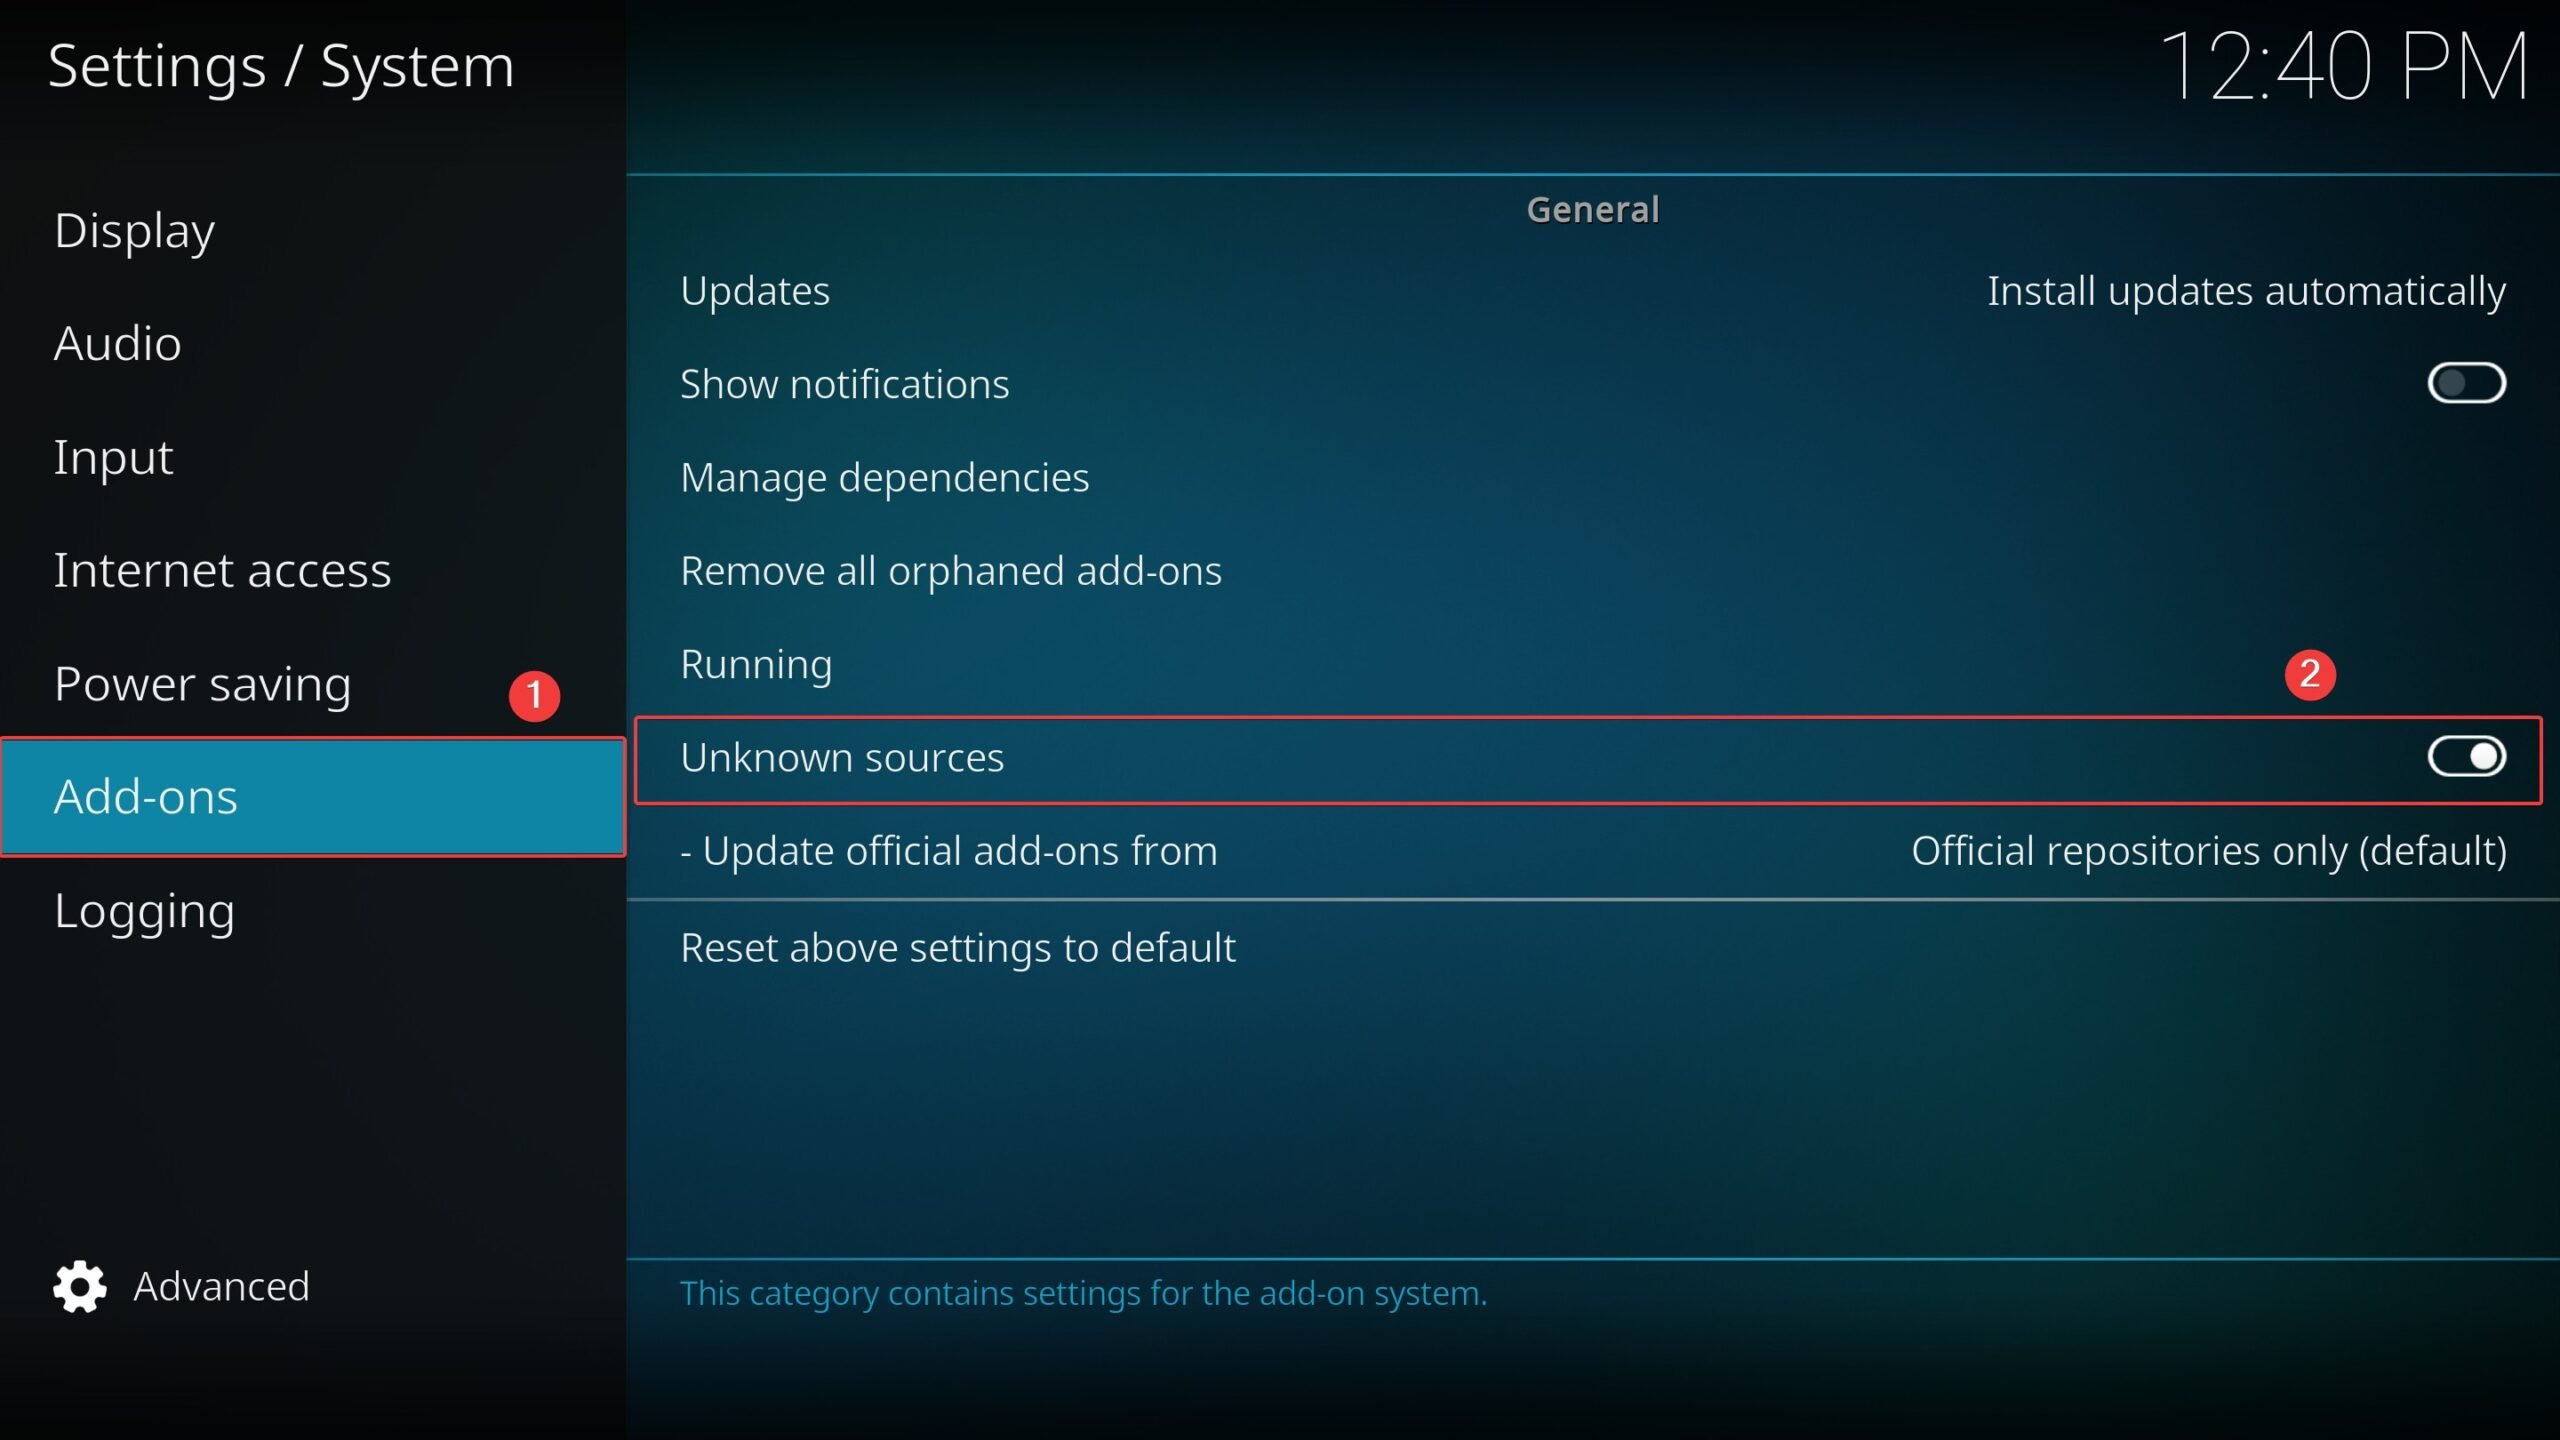Viewport: 2560px width, 1440px height.
Task: Select Update official add-ons dropdown
Action: coord(2207,849)
